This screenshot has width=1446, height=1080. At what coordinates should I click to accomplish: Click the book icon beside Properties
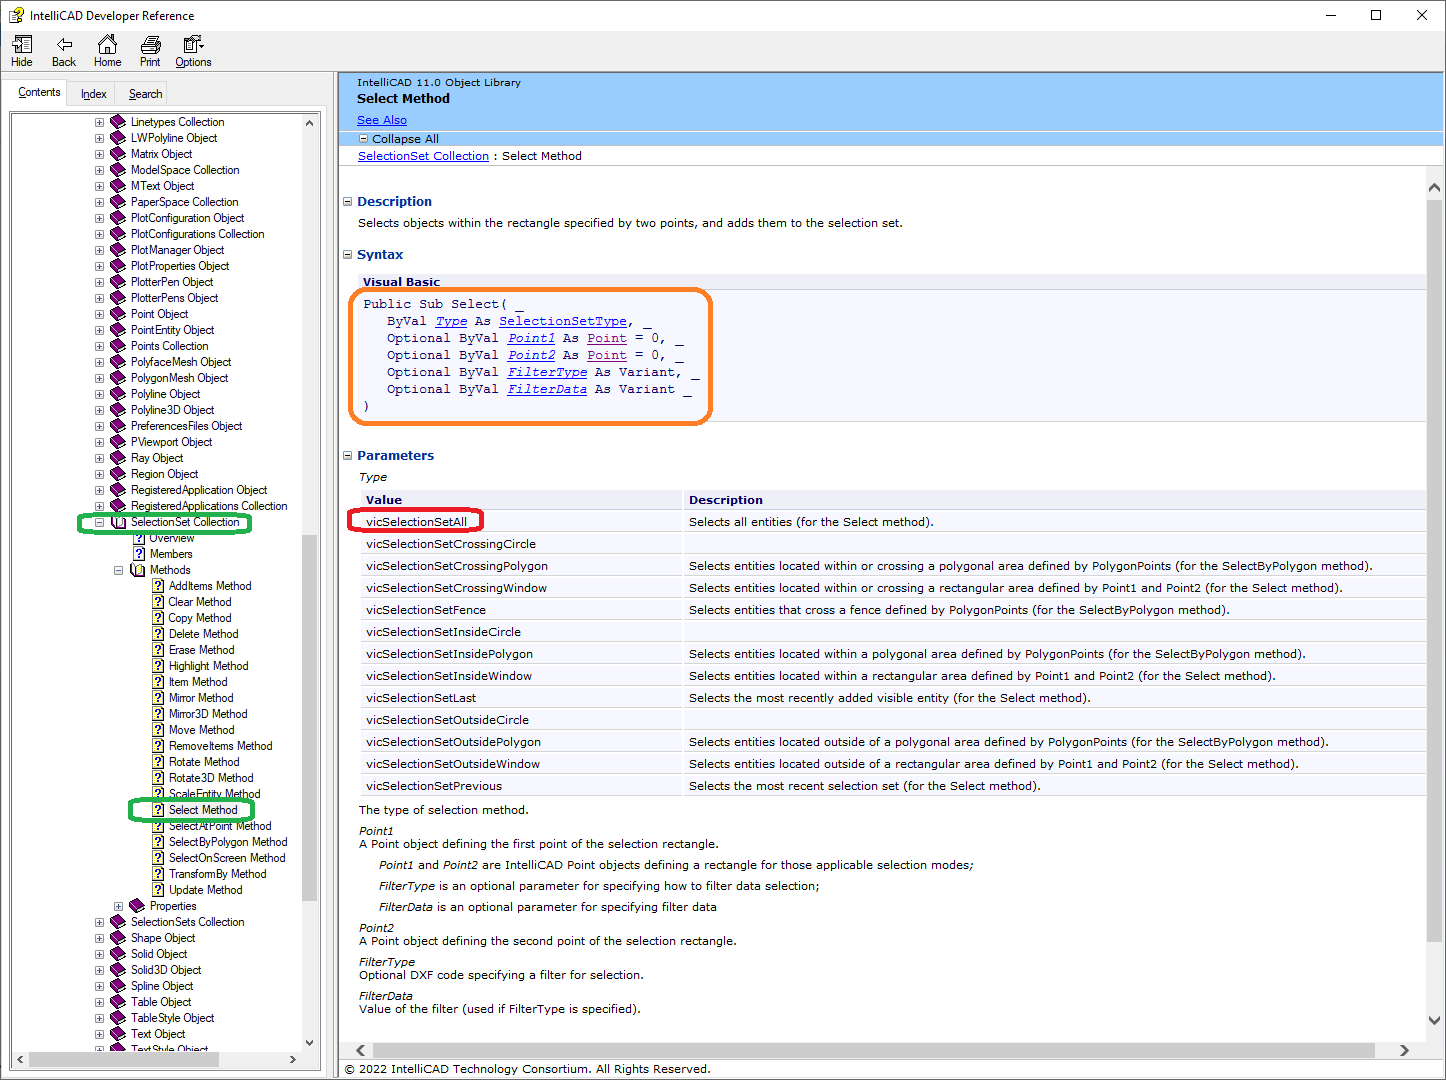pyautogui.click(x=137, y=906)
